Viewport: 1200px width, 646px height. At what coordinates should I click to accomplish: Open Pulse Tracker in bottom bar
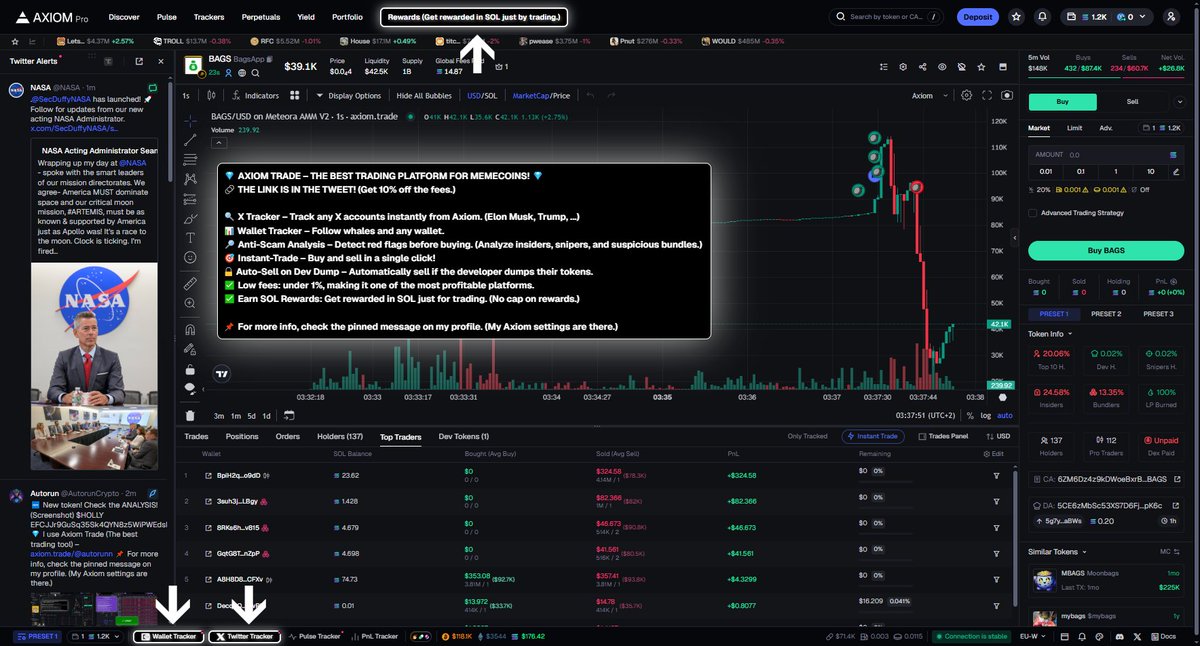315,636
